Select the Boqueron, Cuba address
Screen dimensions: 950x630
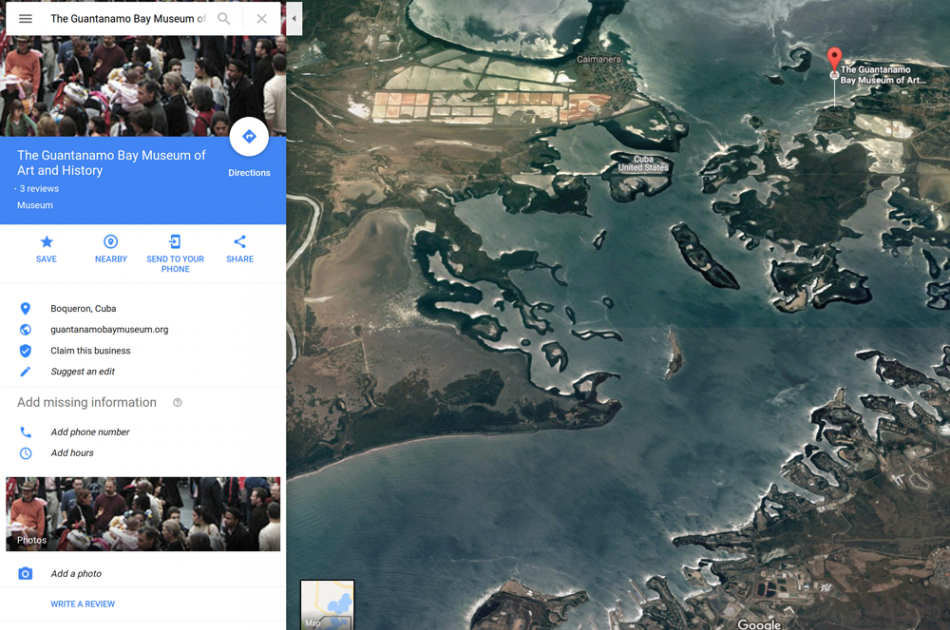click(x=83, y=308)
